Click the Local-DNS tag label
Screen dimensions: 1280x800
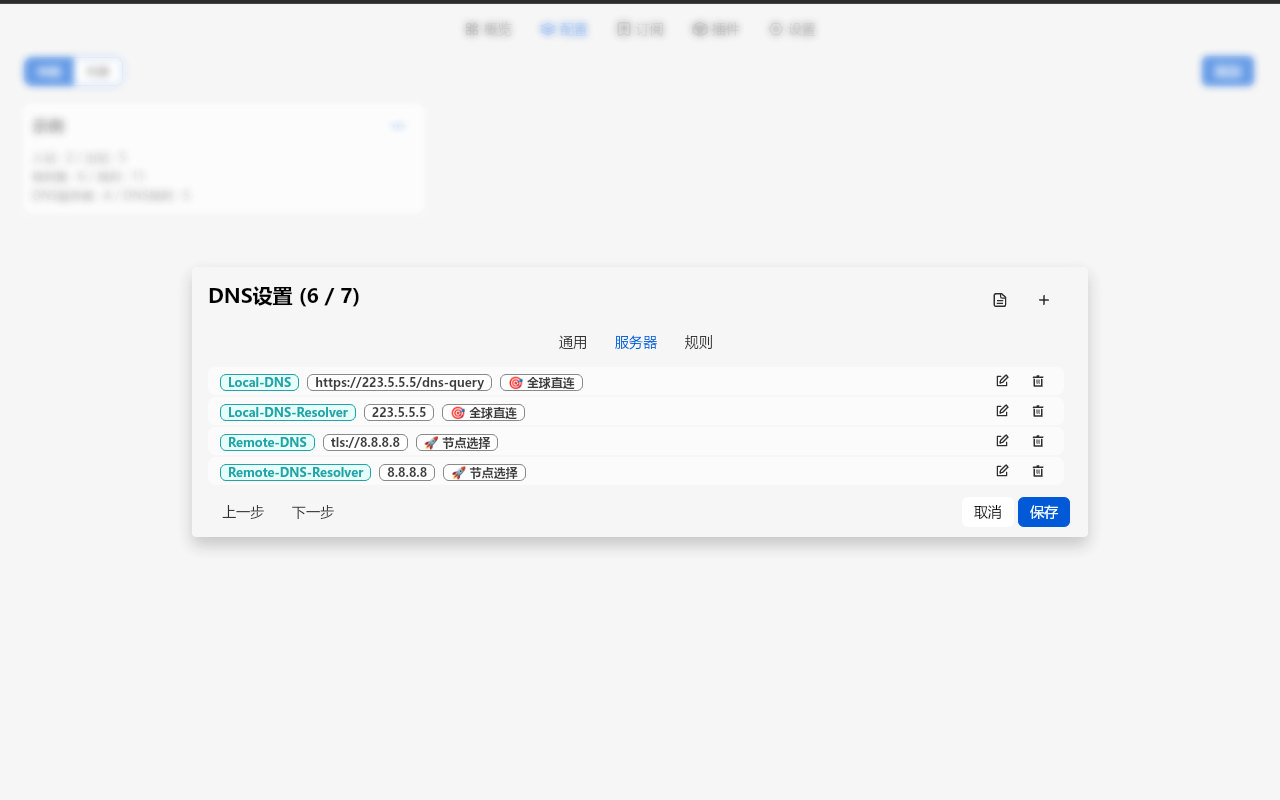click(x=259, y=382)
